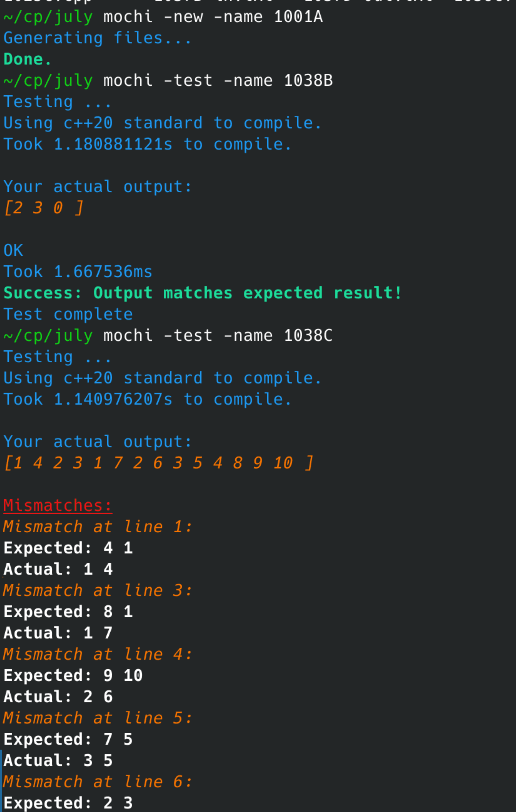Click the bold green 'Done.' message
The image size is (516, 812).
tap(27, 60)
